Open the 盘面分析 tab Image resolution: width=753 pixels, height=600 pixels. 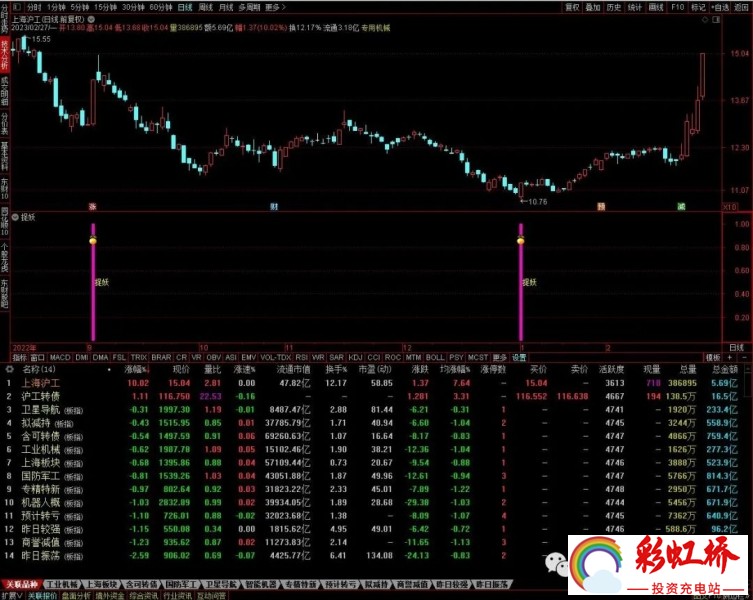point(76,596)
